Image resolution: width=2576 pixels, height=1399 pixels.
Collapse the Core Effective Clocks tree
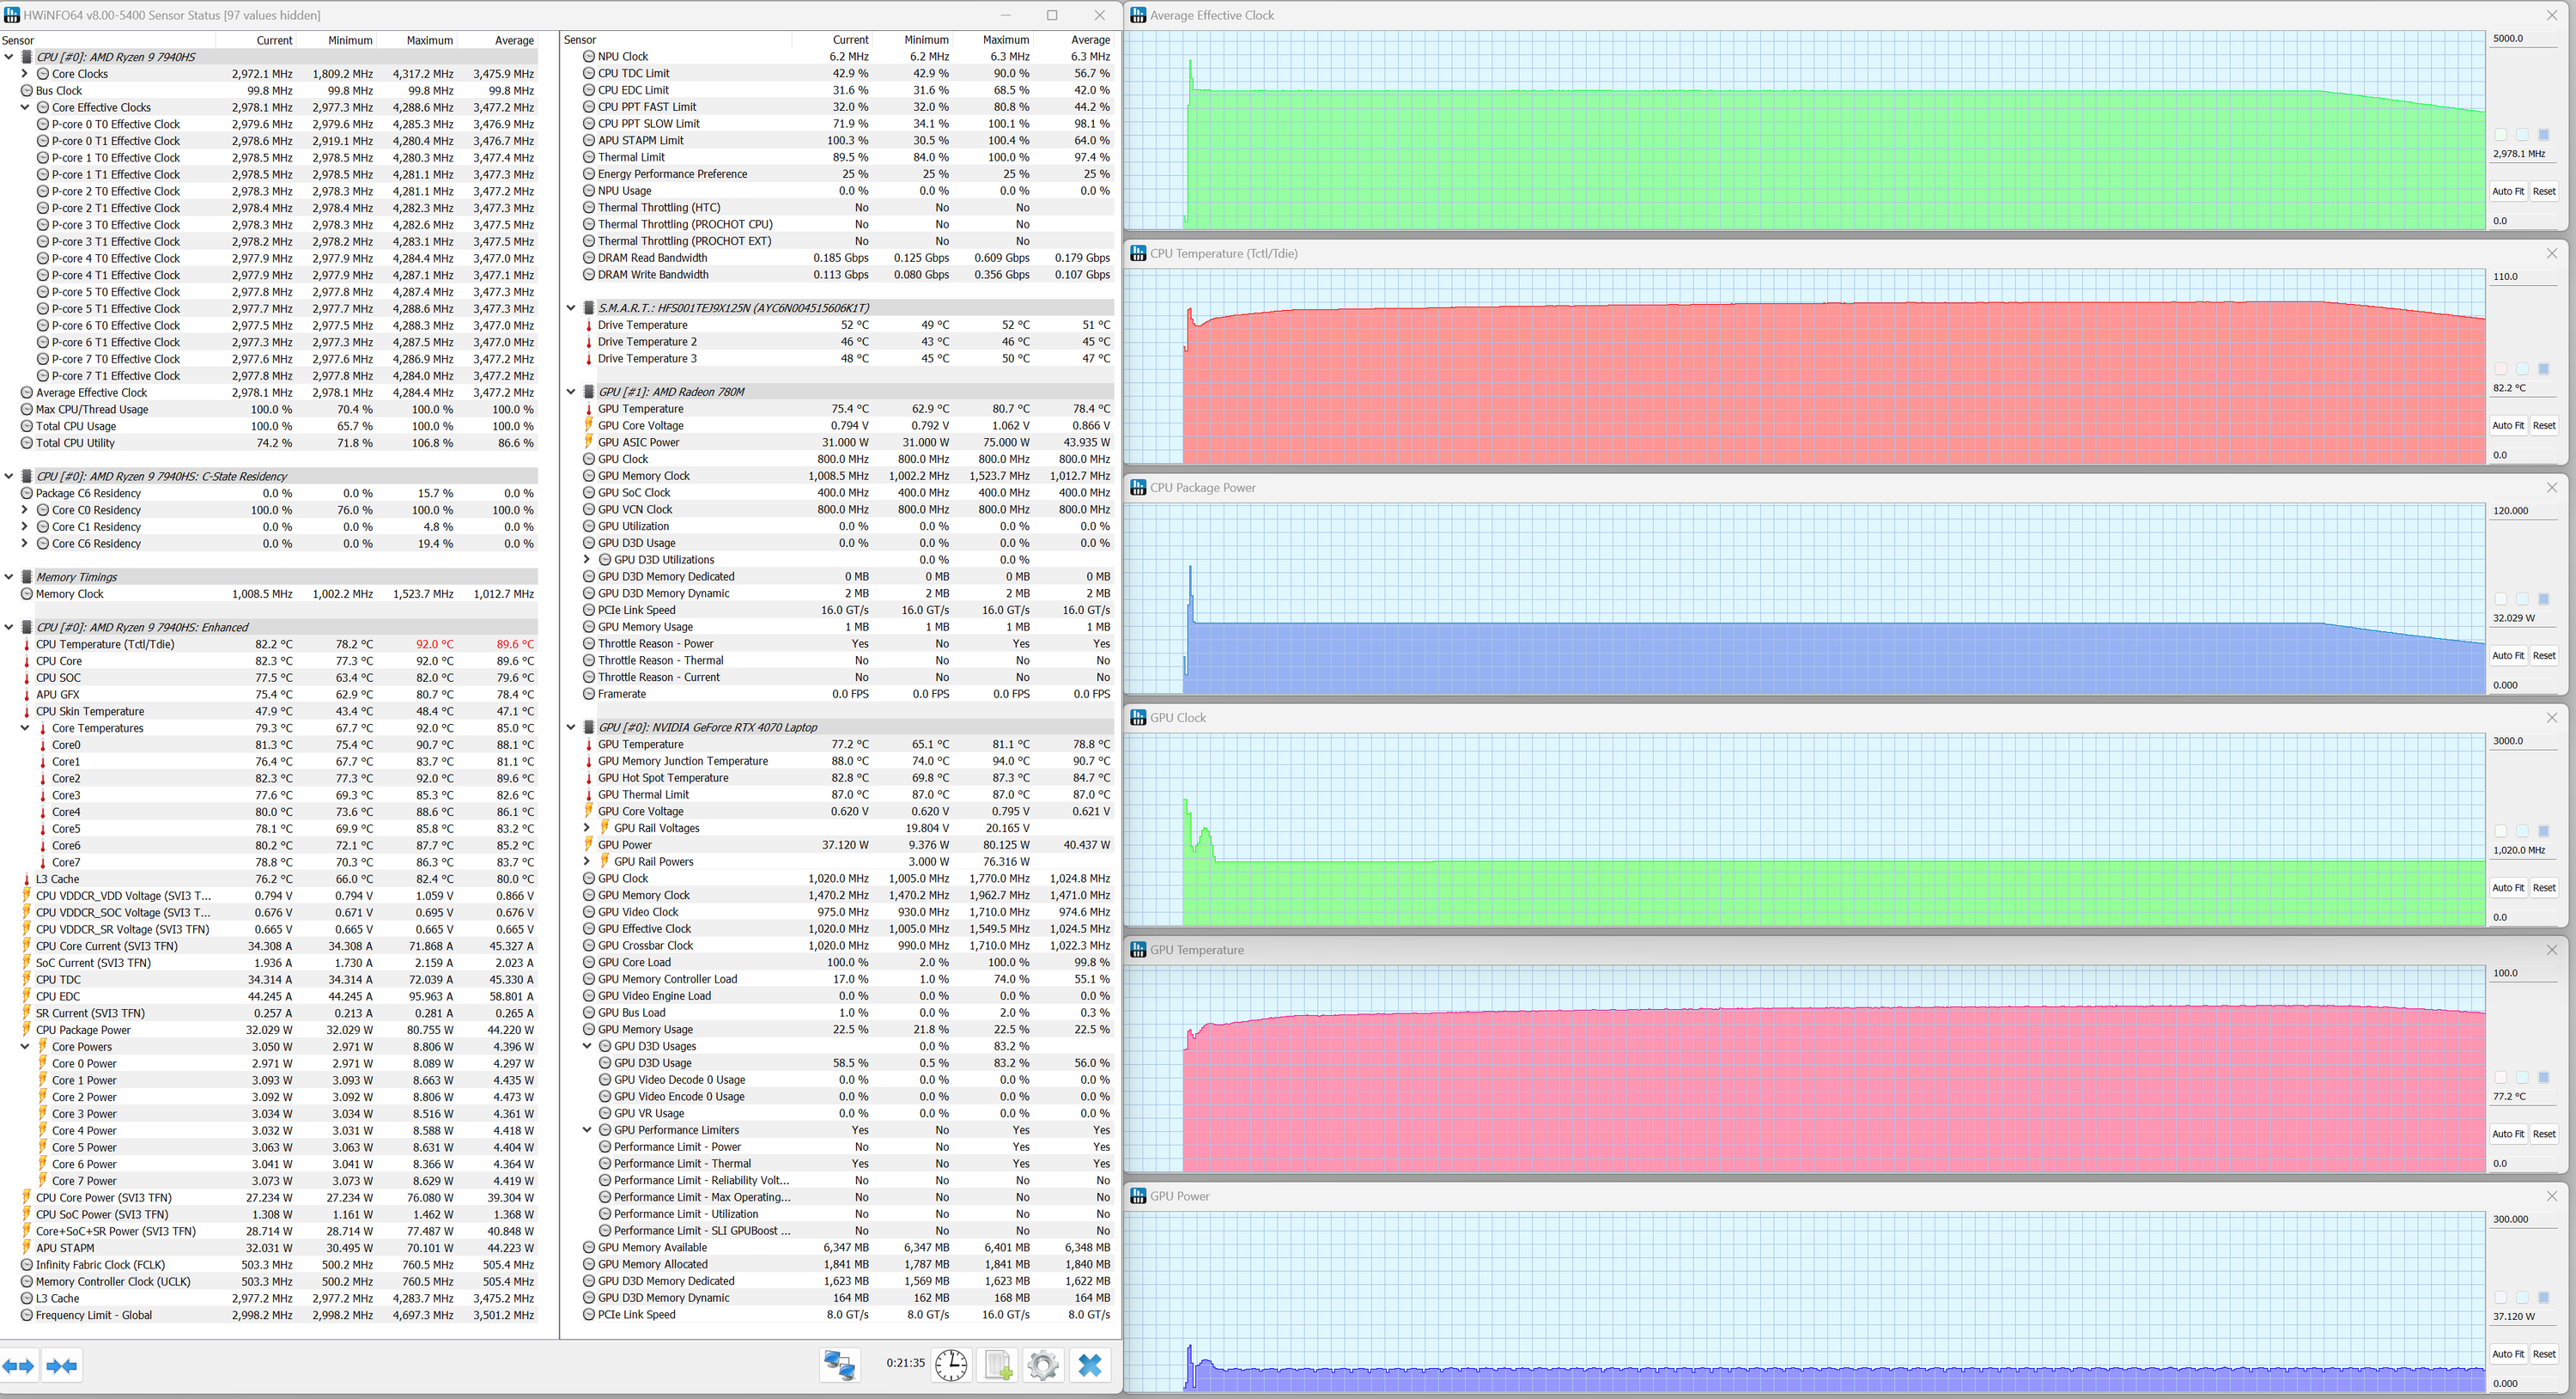(x=25, y=107)
